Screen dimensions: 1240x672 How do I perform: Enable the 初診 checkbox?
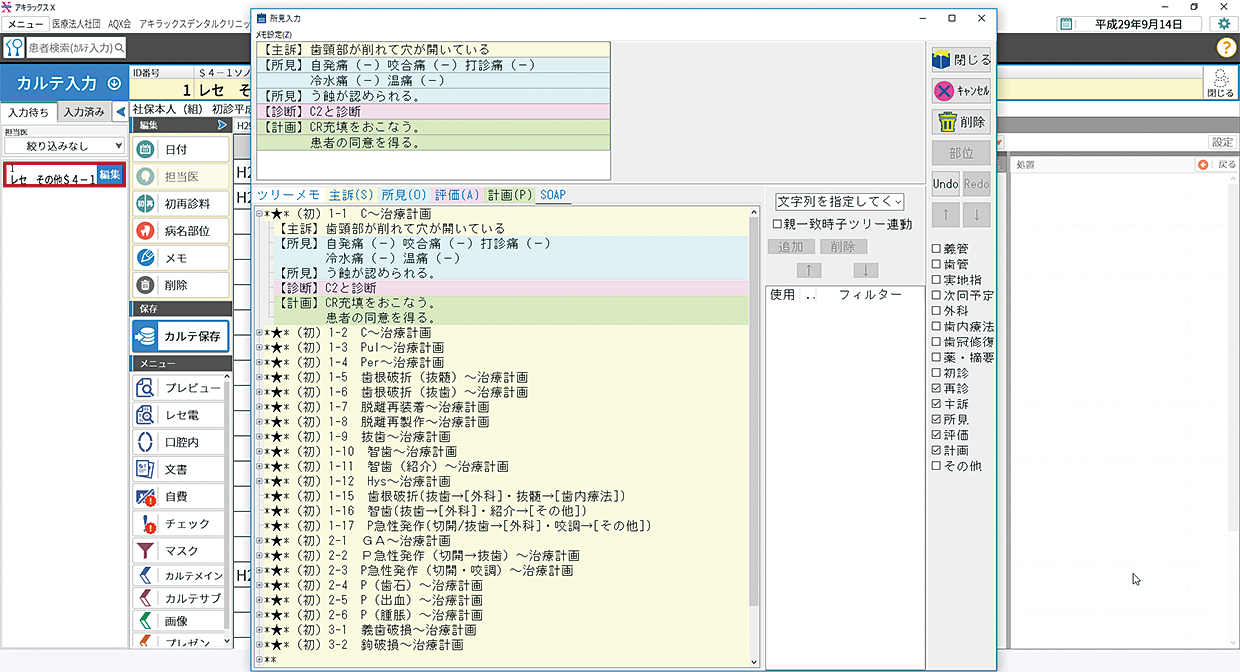point(936,373)
